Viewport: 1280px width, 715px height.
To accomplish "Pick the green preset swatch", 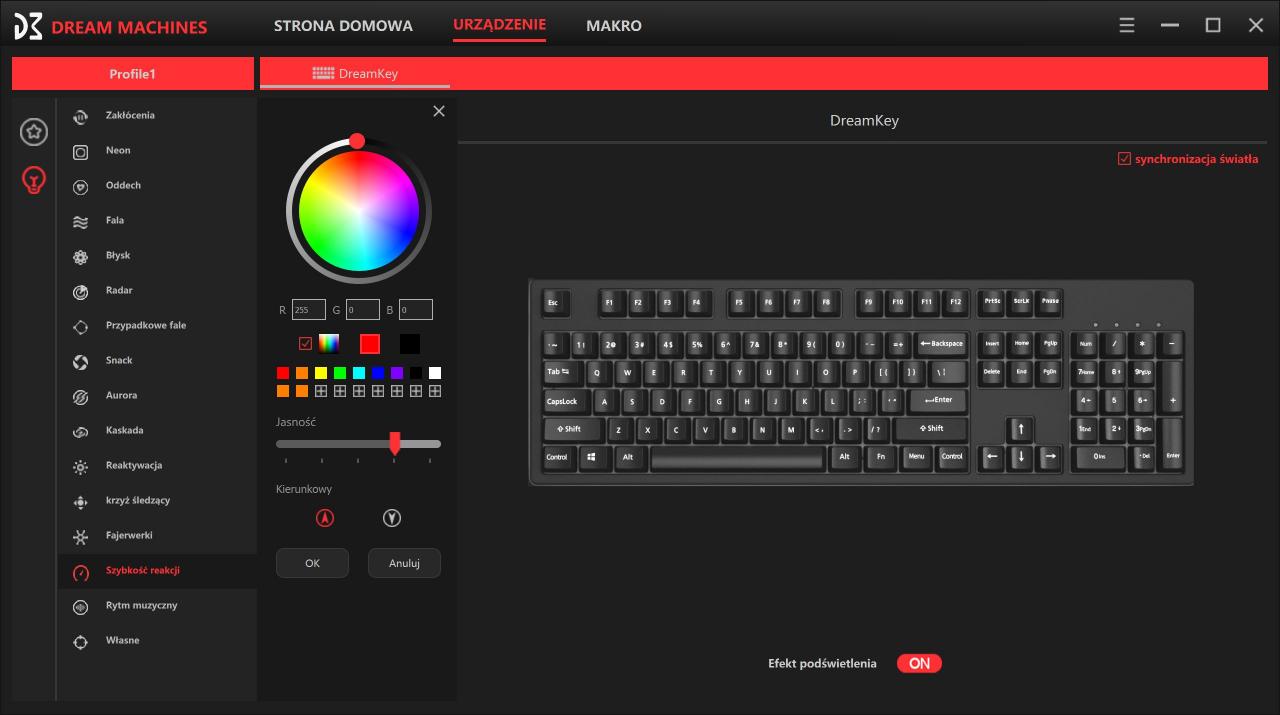I will click(340, 373).
